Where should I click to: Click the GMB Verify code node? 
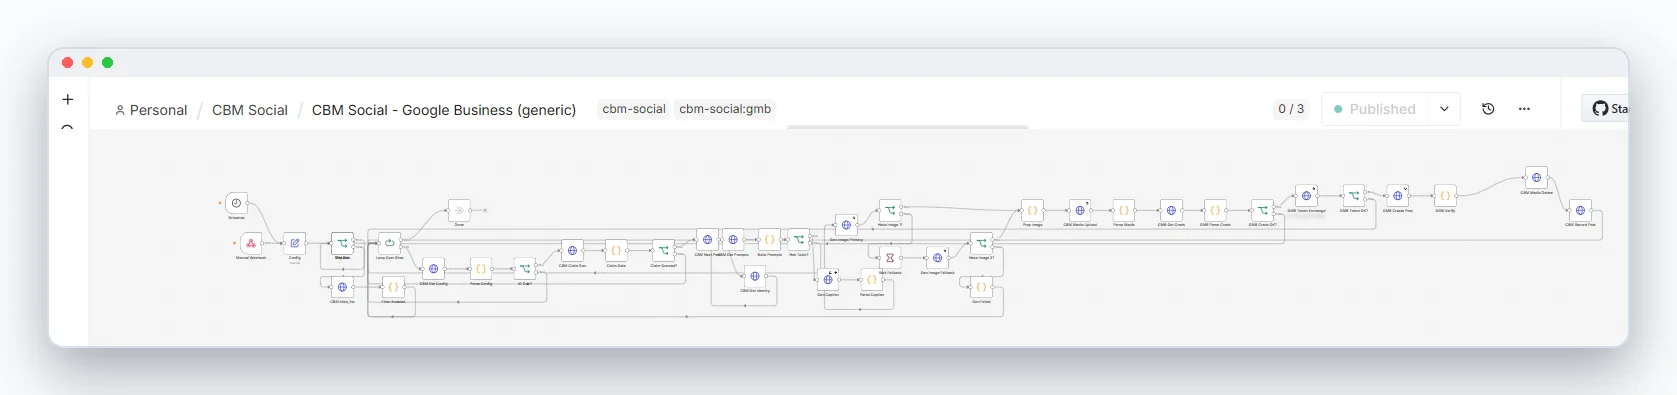point(1445,196)
